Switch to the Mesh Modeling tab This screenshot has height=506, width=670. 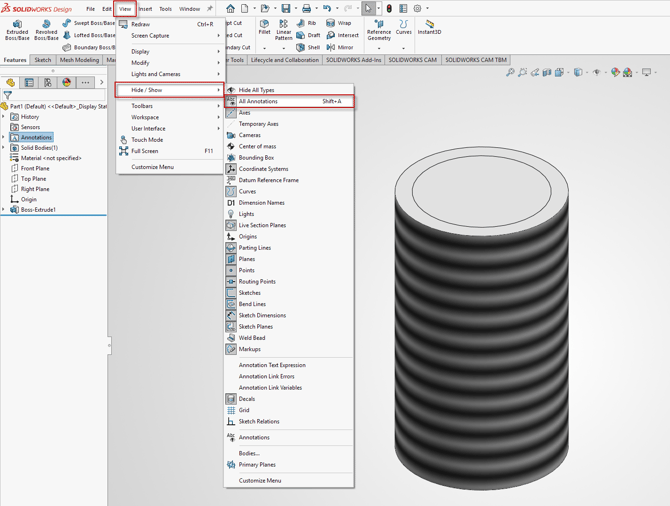click(79, 60)
